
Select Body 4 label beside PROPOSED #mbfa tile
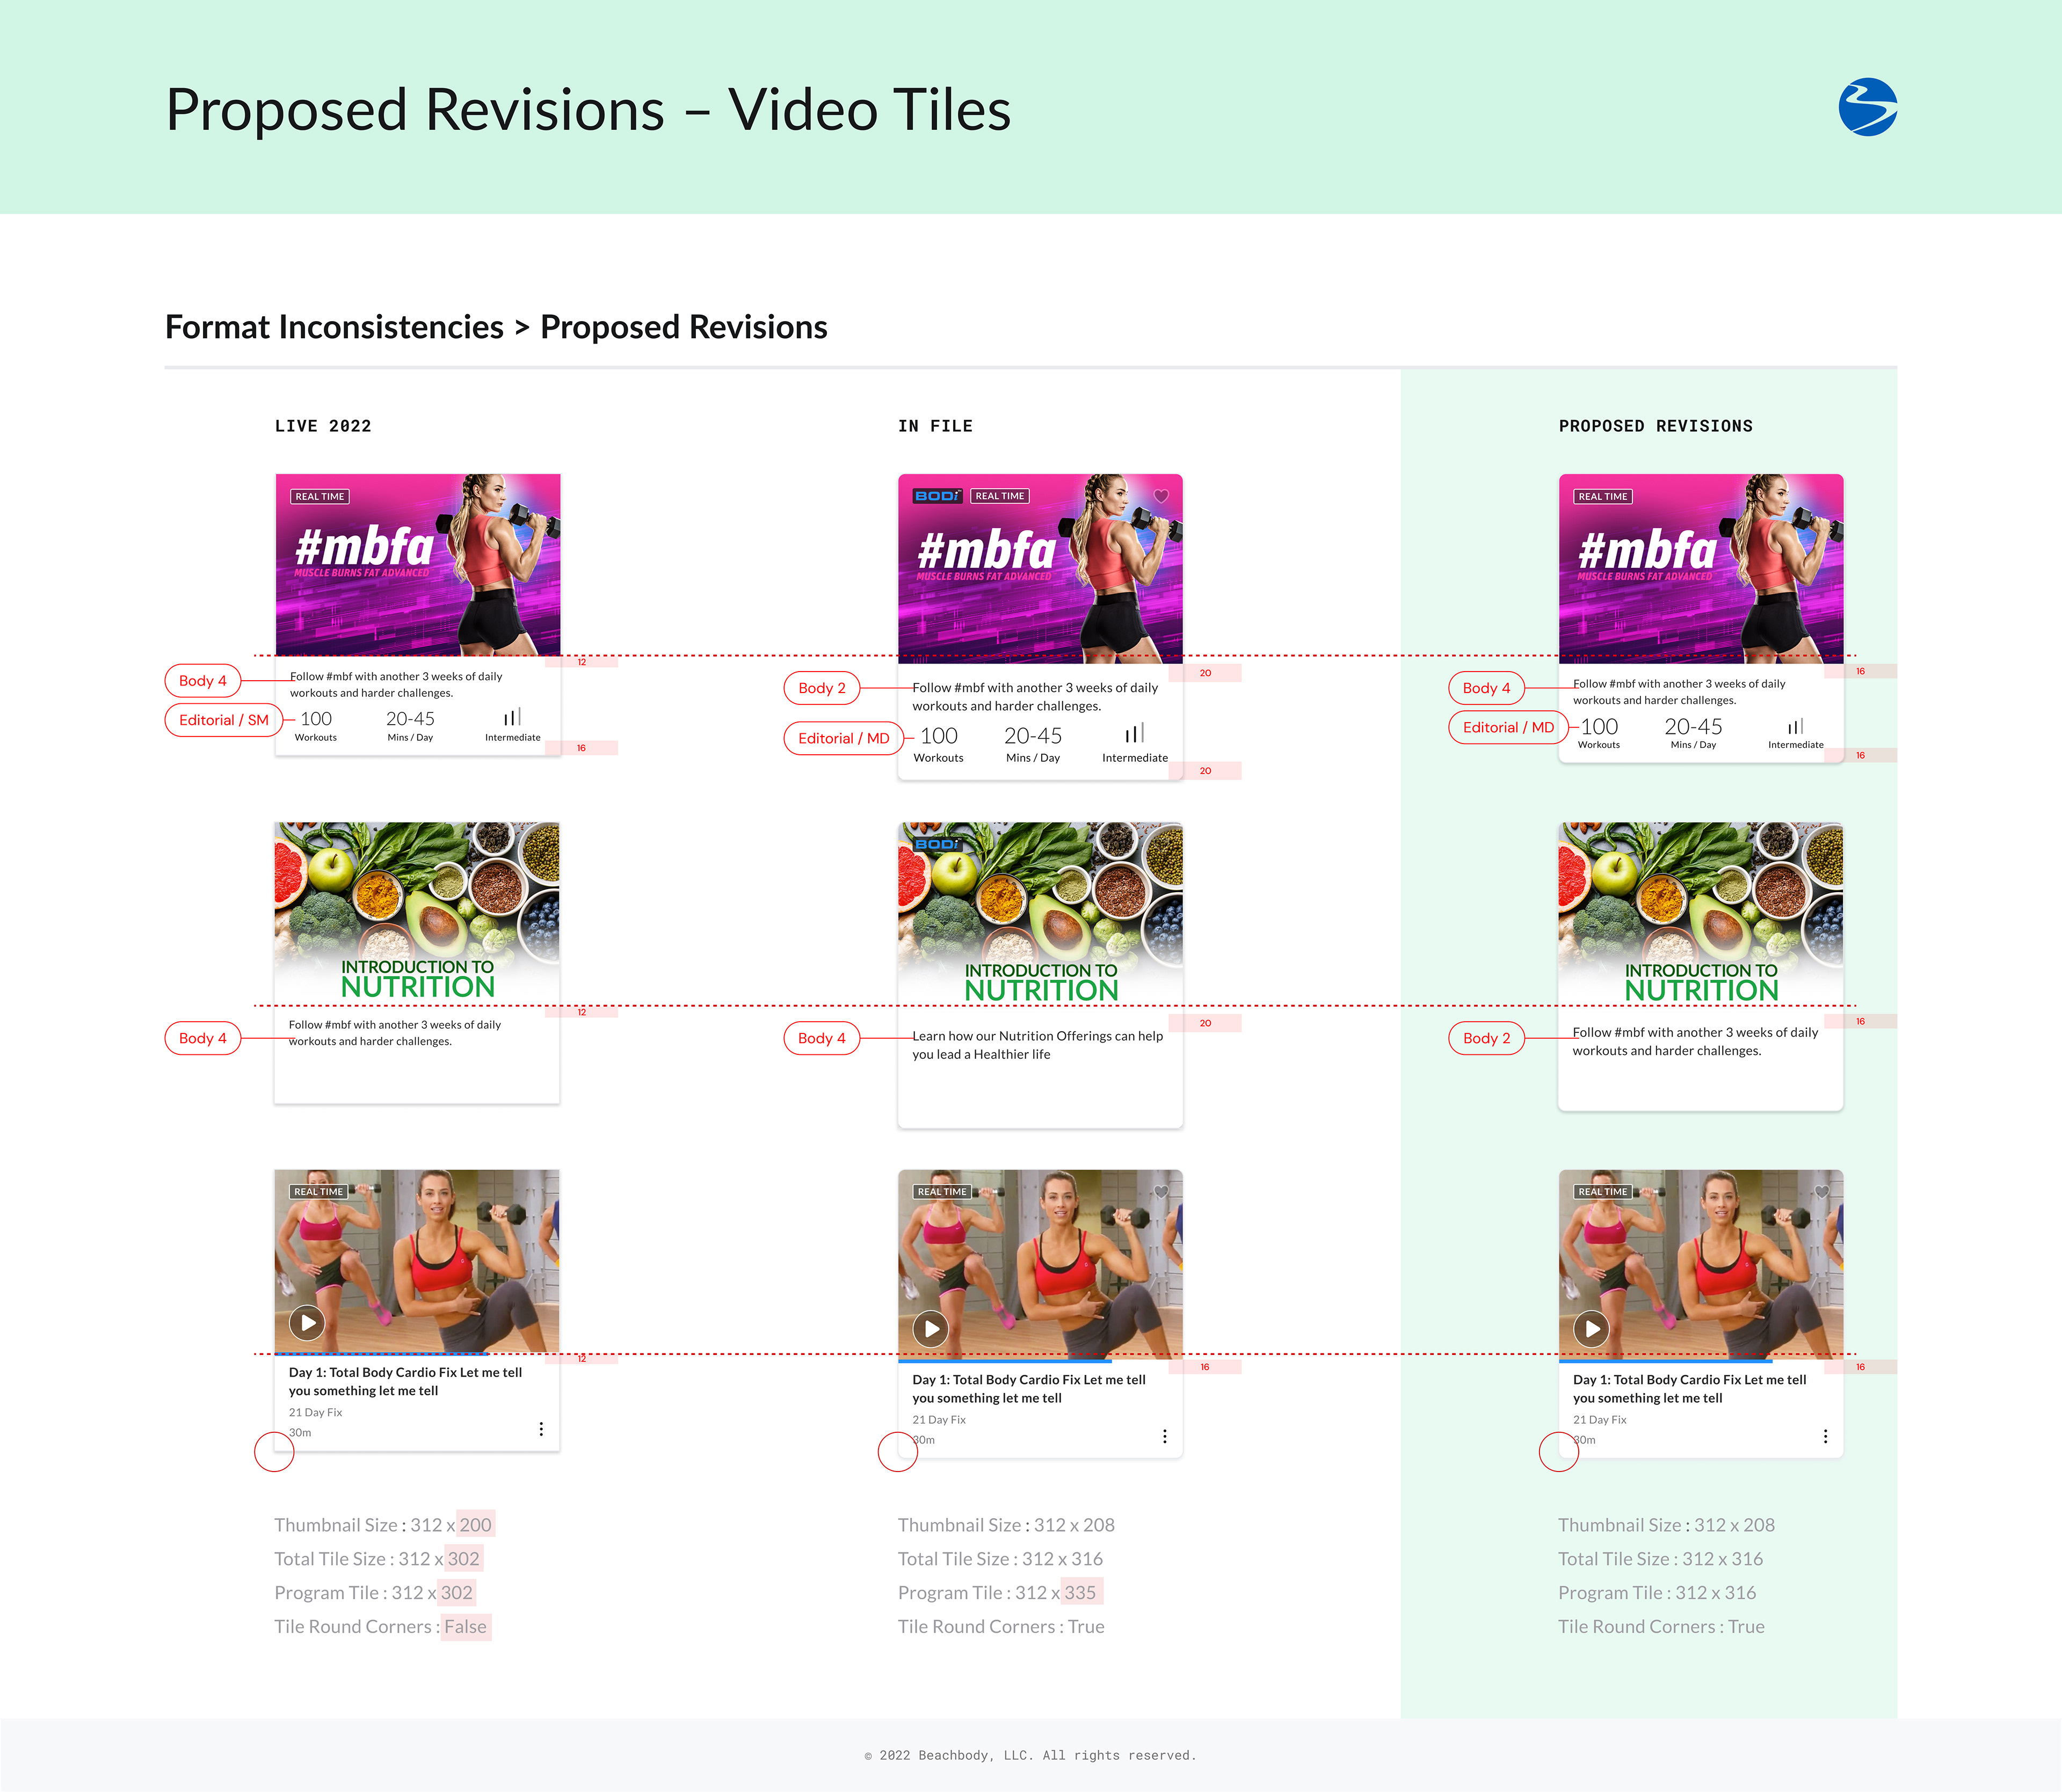pos(1486,688)
